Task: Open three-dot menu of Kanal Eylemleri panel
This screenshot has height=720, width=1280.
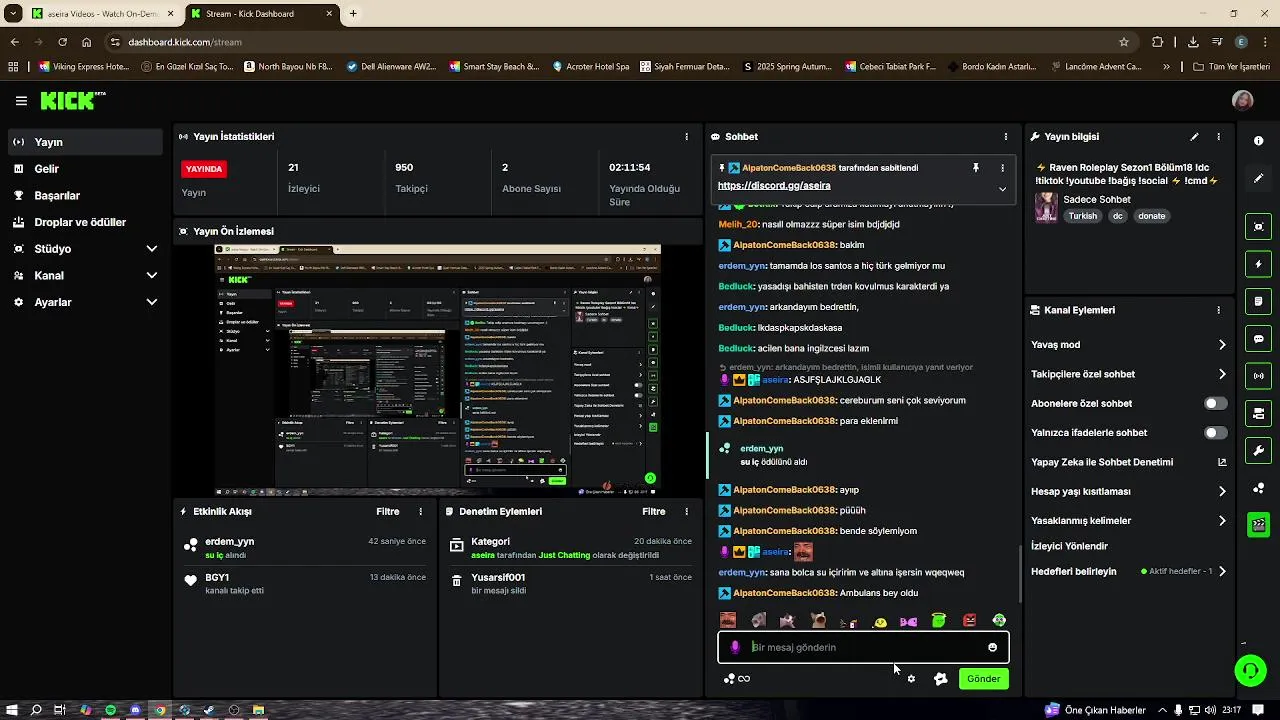Action: point(1218,310)
